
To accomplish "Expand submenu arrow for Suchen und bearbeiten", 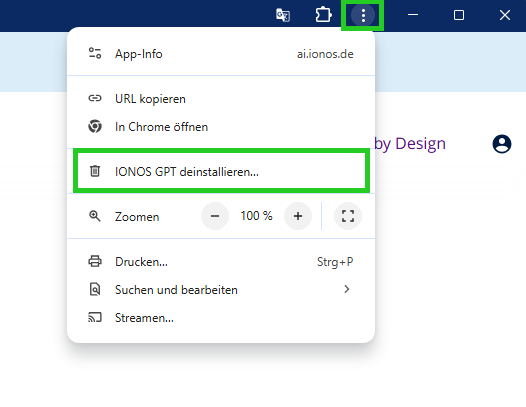I will tap(347, 289).
